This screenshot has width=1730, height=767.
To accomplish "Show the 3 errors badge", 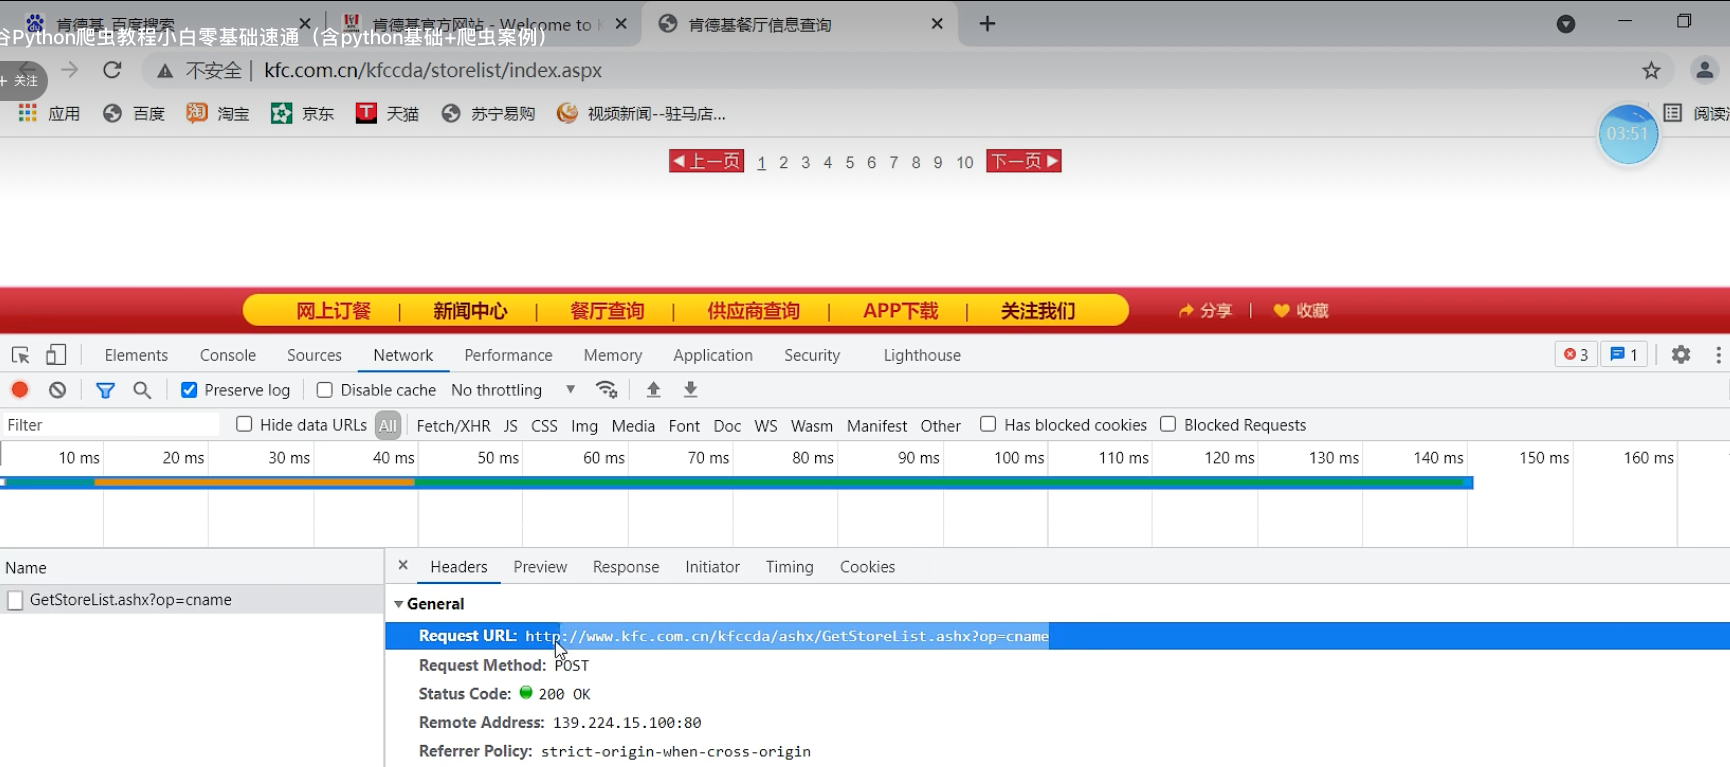I will click(x=1576, y=355).
